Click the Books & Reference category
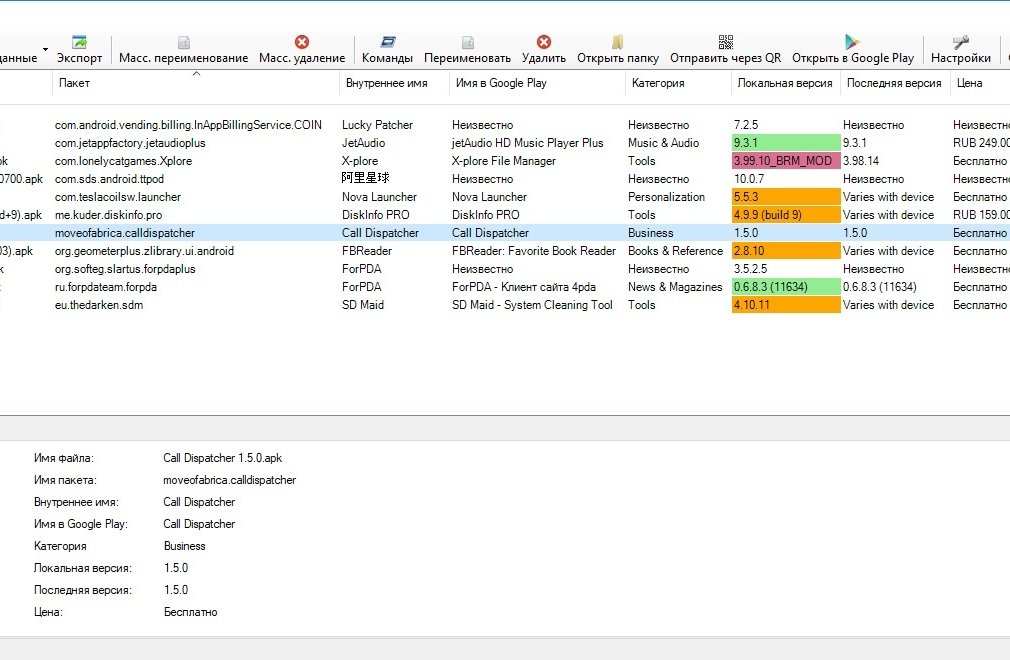The image size is (1010, 660). (x=676, y=251)
